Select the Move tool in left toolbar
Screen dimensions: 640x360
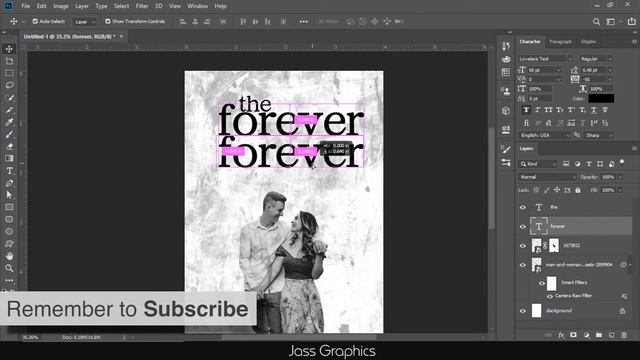[9, 49]
